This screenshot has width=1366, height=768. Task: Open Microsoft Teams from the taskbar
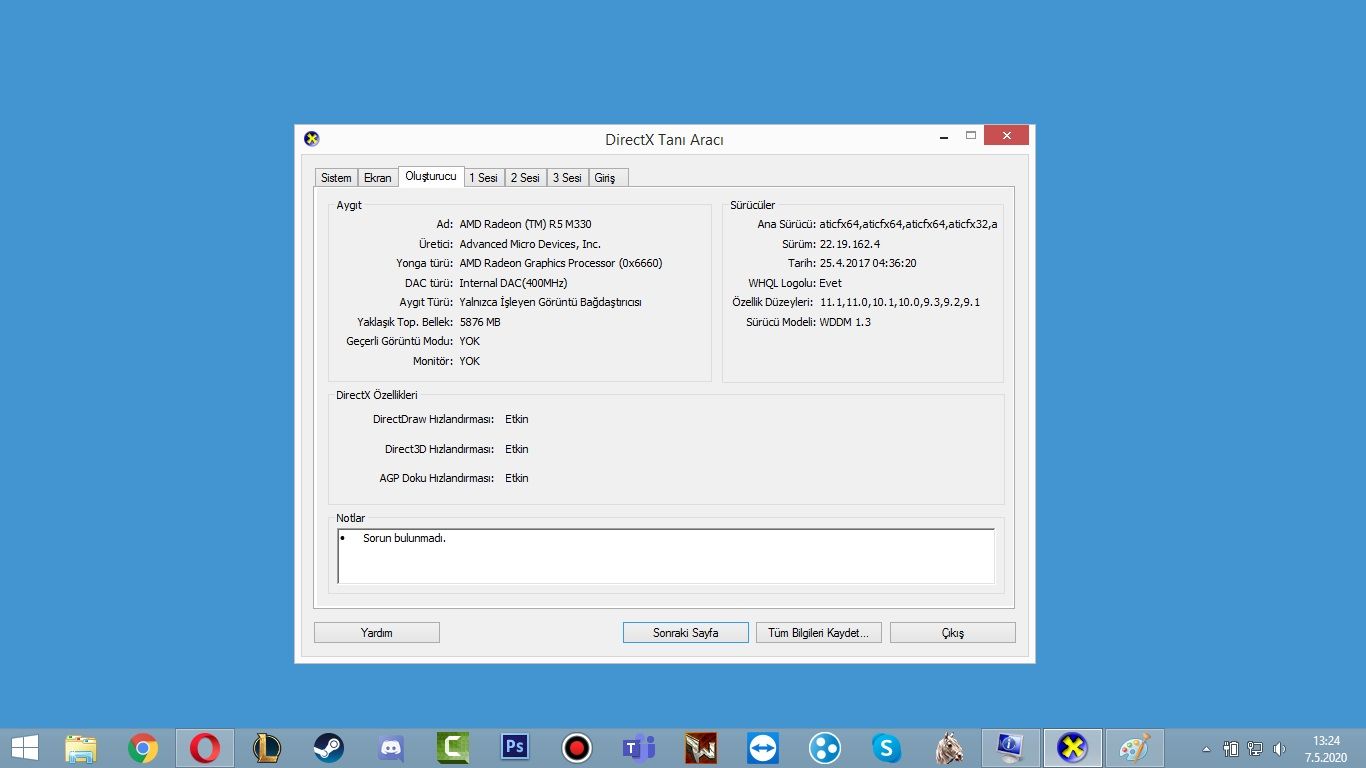pos(639,748)
